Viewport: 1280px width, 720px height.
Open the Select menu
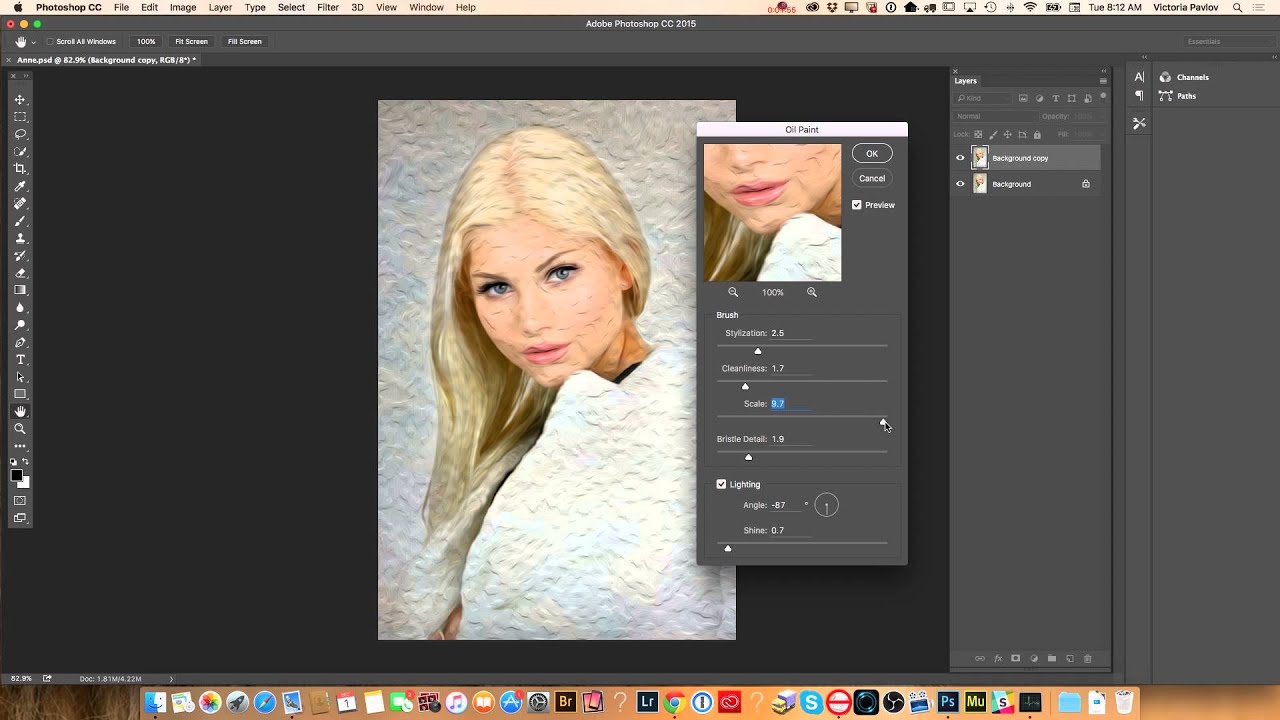coord(291,7)
